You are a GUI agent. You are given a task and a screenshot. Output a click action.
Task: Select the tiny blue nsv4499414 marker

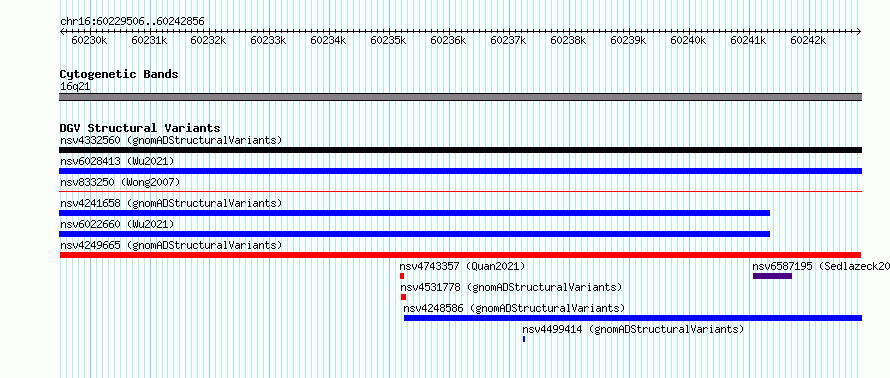[x=524, y=339]
